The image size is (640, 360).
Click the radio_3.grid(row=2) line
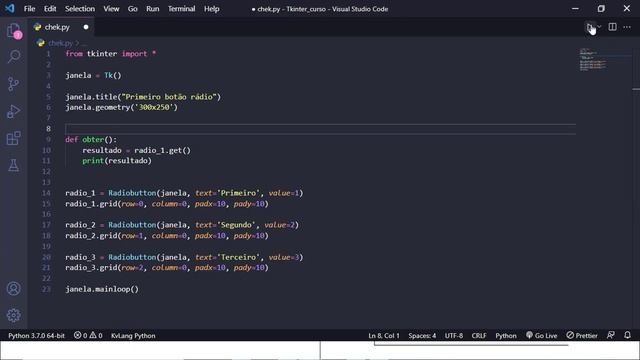(x=167, y=268)
